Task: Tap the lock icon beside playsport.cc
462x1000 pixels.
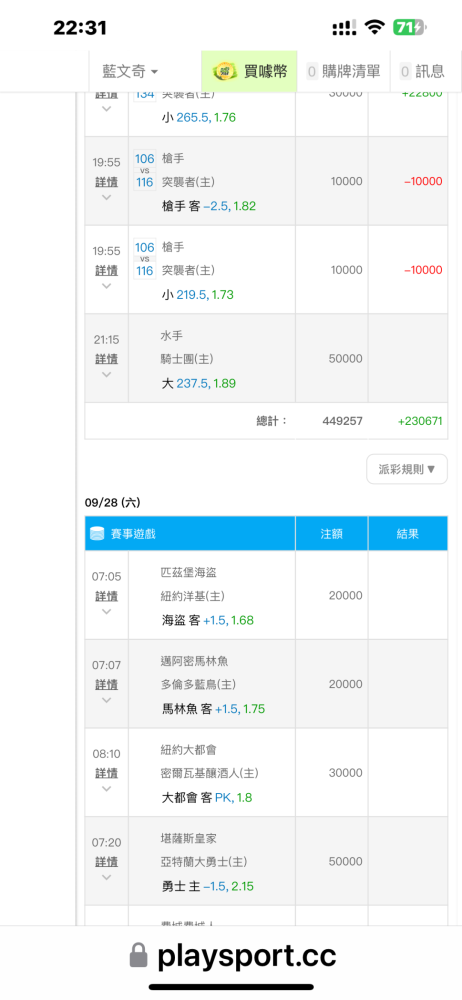Action: pos(138,956)
